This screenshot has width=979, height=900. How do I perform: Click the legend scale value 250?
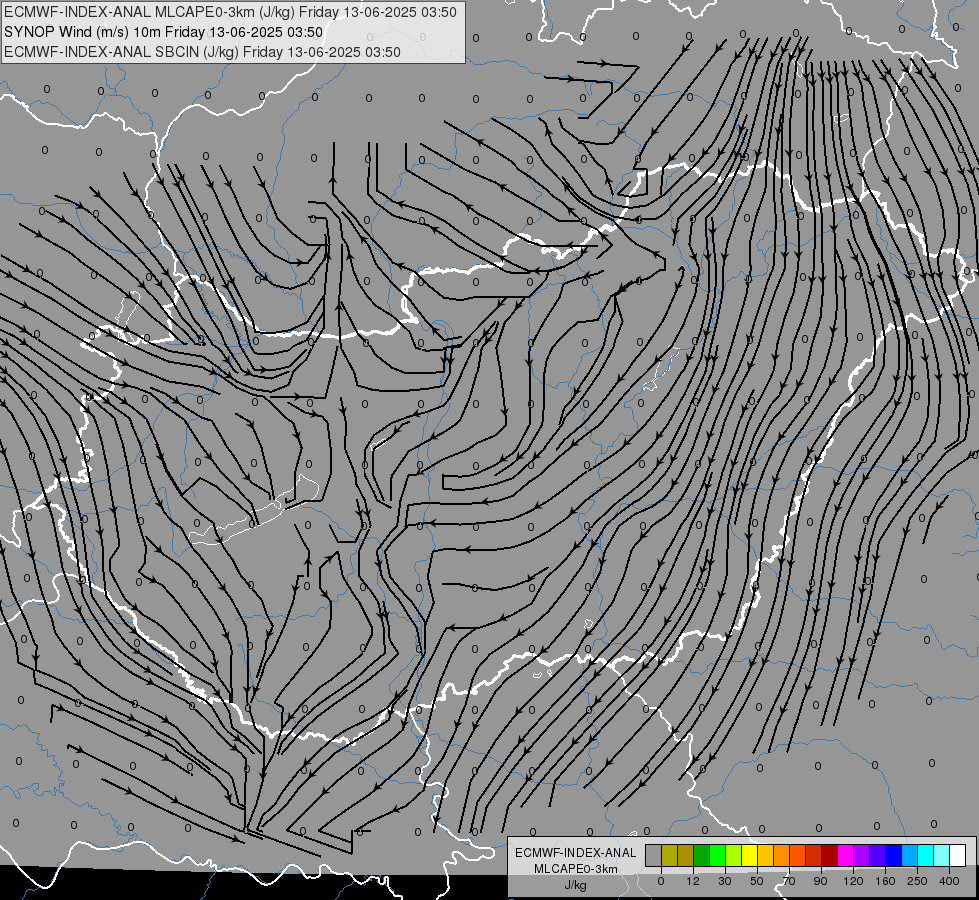point(917,881)
